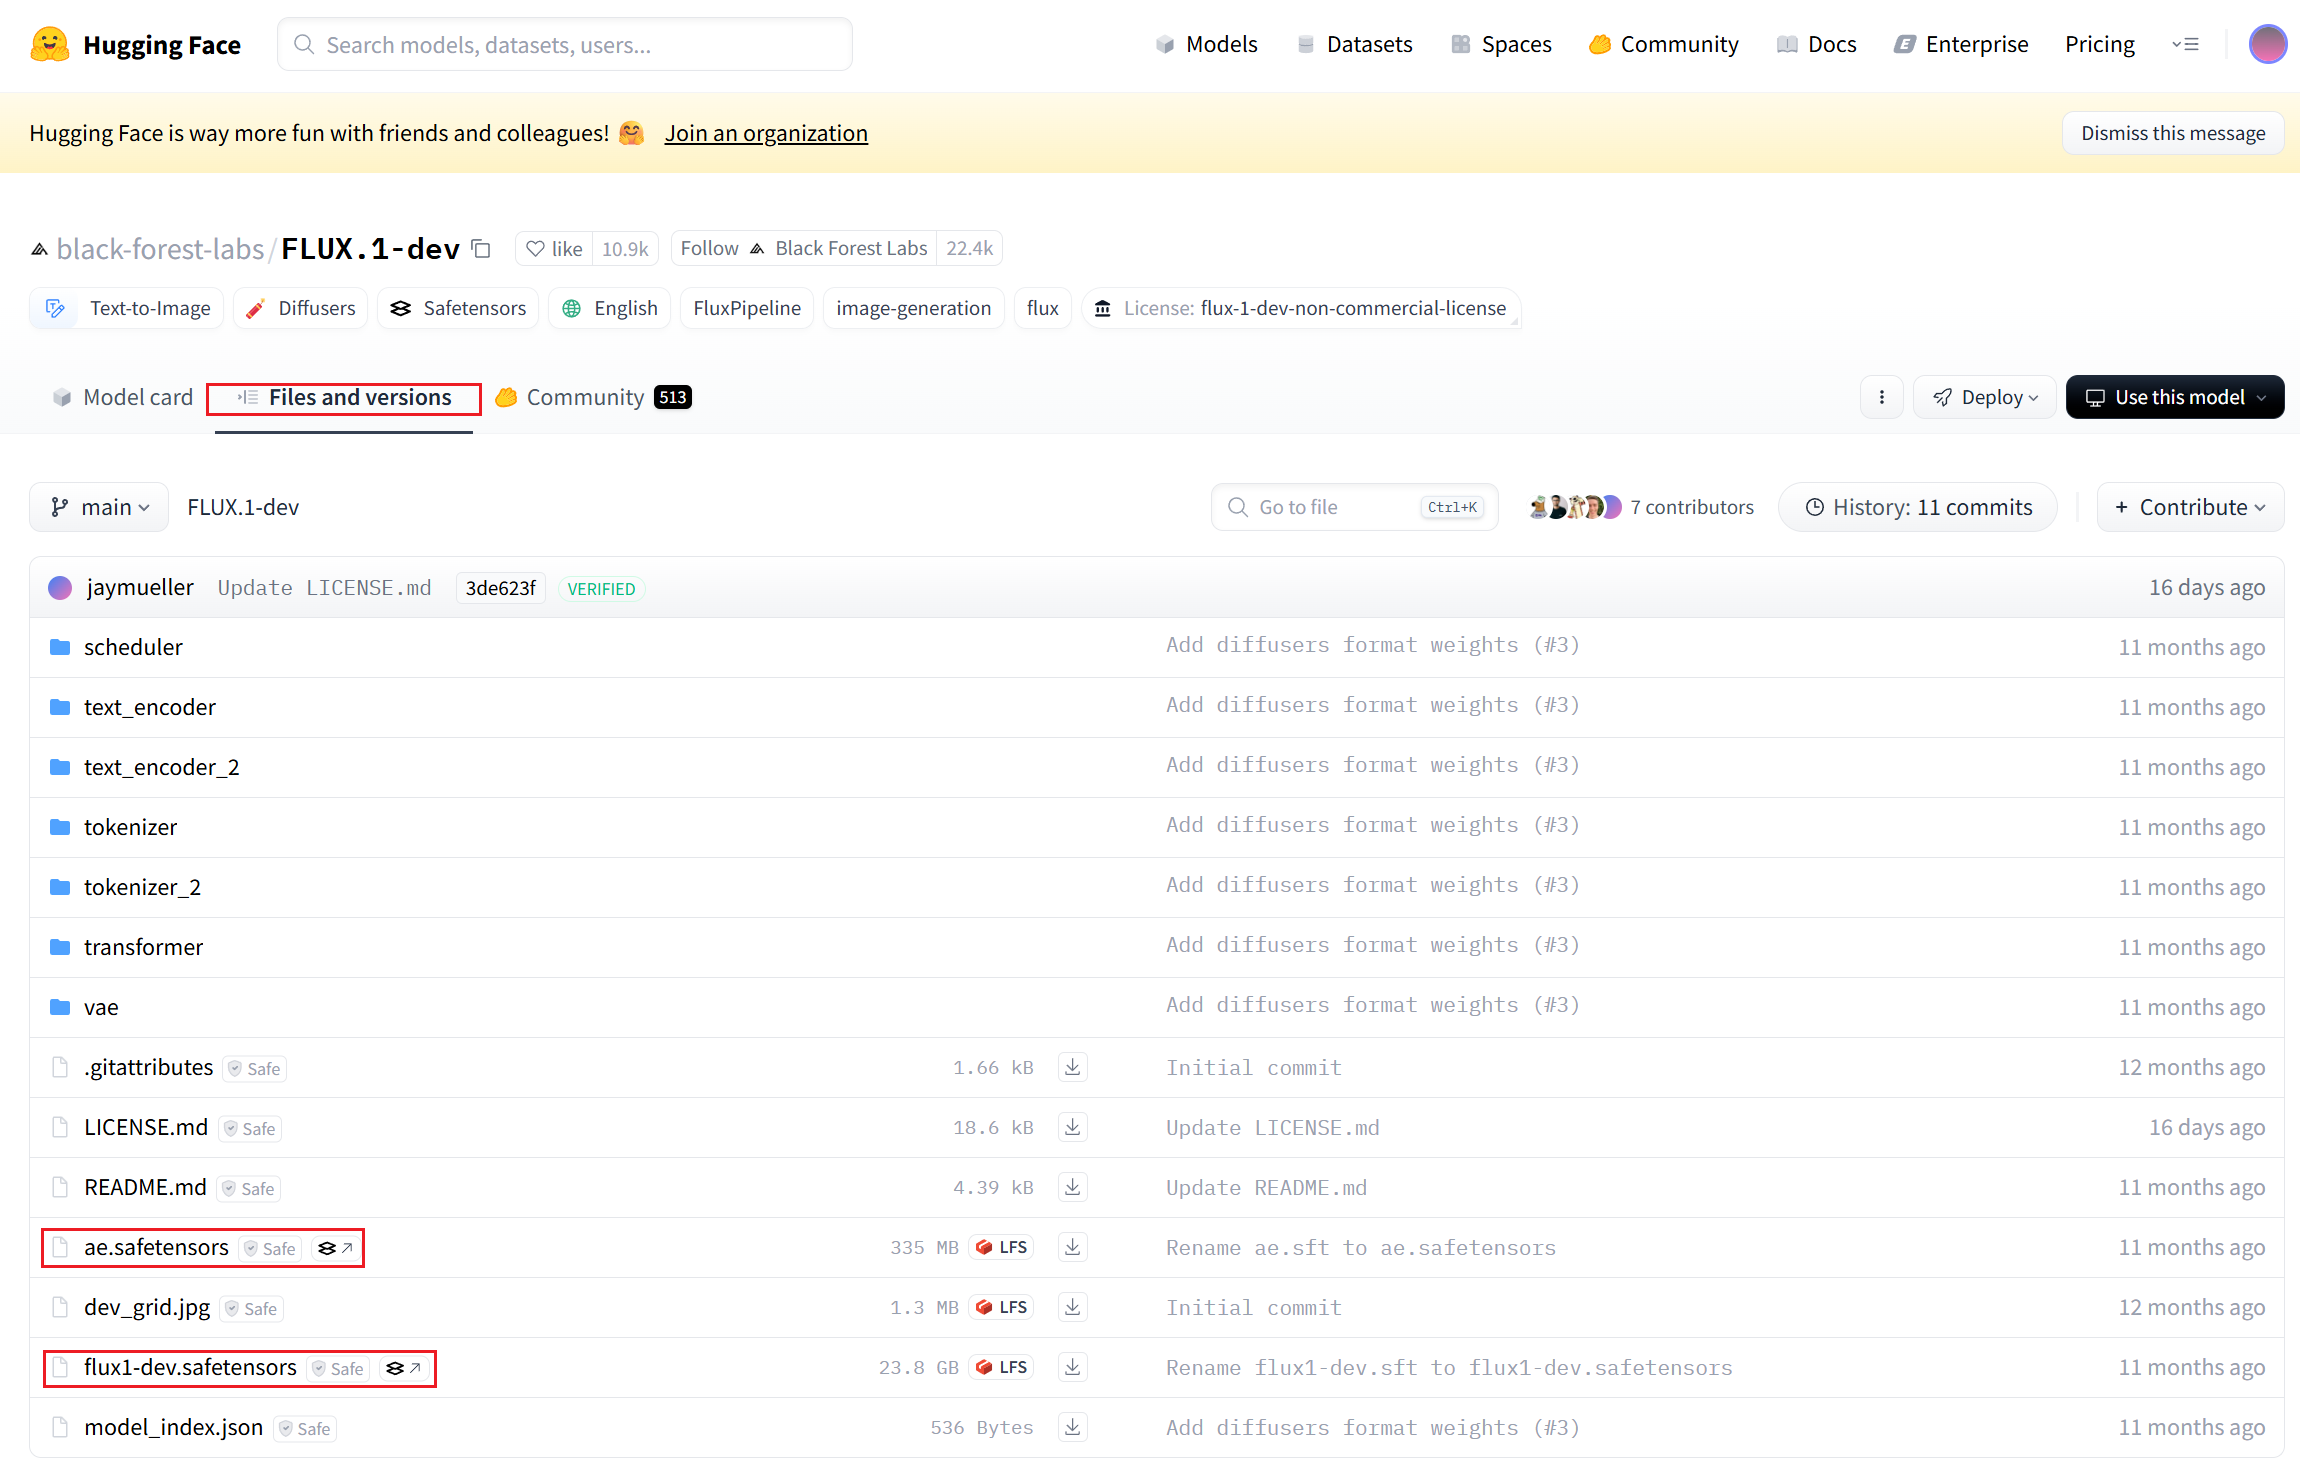
Task: Click the VERIFIED badge on latest commit
Action: pyautogui.click(x=601, y=588)
